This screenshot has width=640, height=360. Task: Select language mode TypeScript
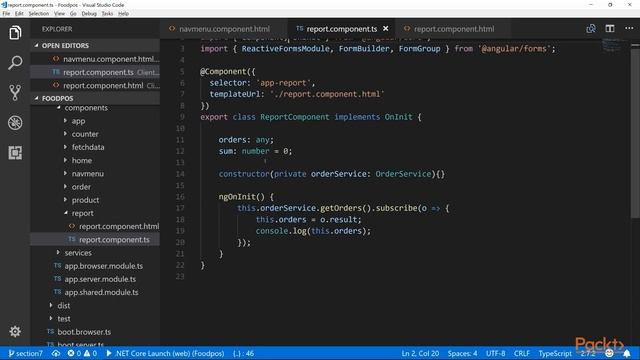tap(555, 353)
